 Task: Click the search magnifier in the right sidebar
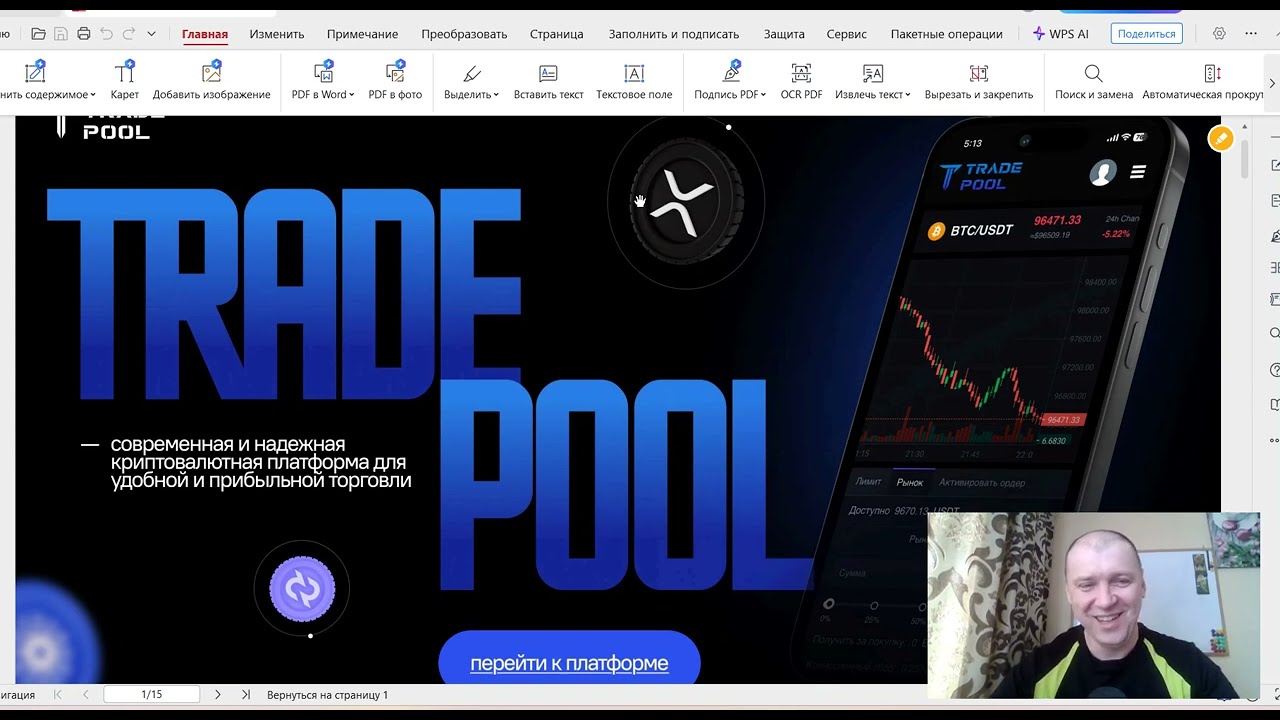(x=1275, y=333)
